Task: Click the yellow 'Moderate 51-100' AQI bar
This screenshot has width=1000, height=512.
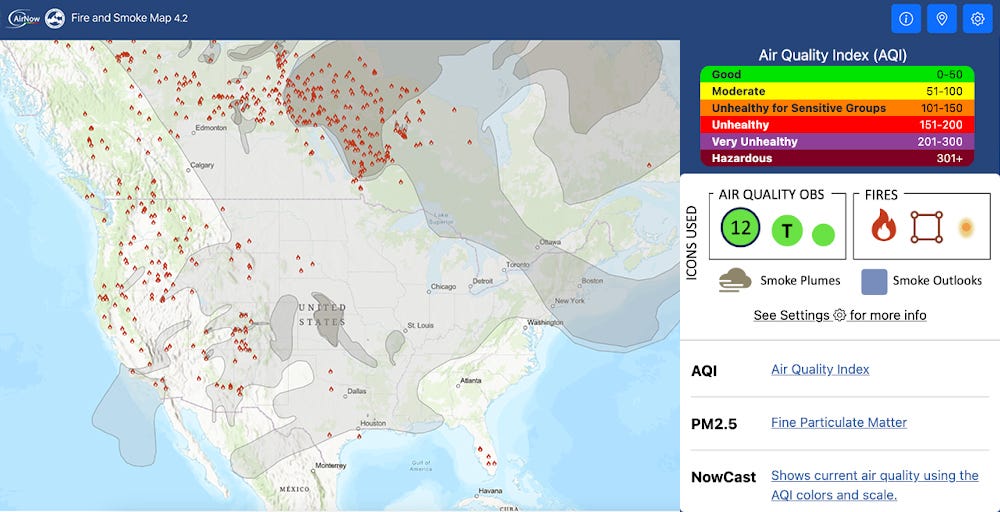Action: click(837, 91)
